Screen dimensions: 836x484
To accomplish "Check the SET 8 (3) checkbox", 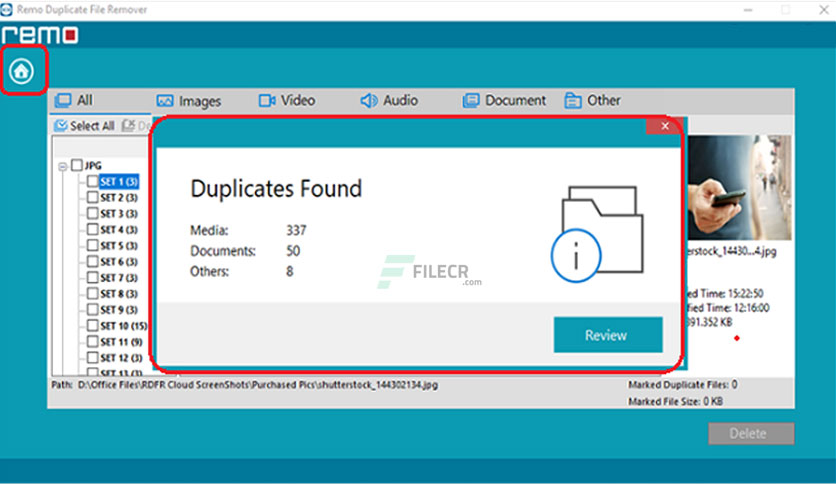I will click(x=92, y=293).
